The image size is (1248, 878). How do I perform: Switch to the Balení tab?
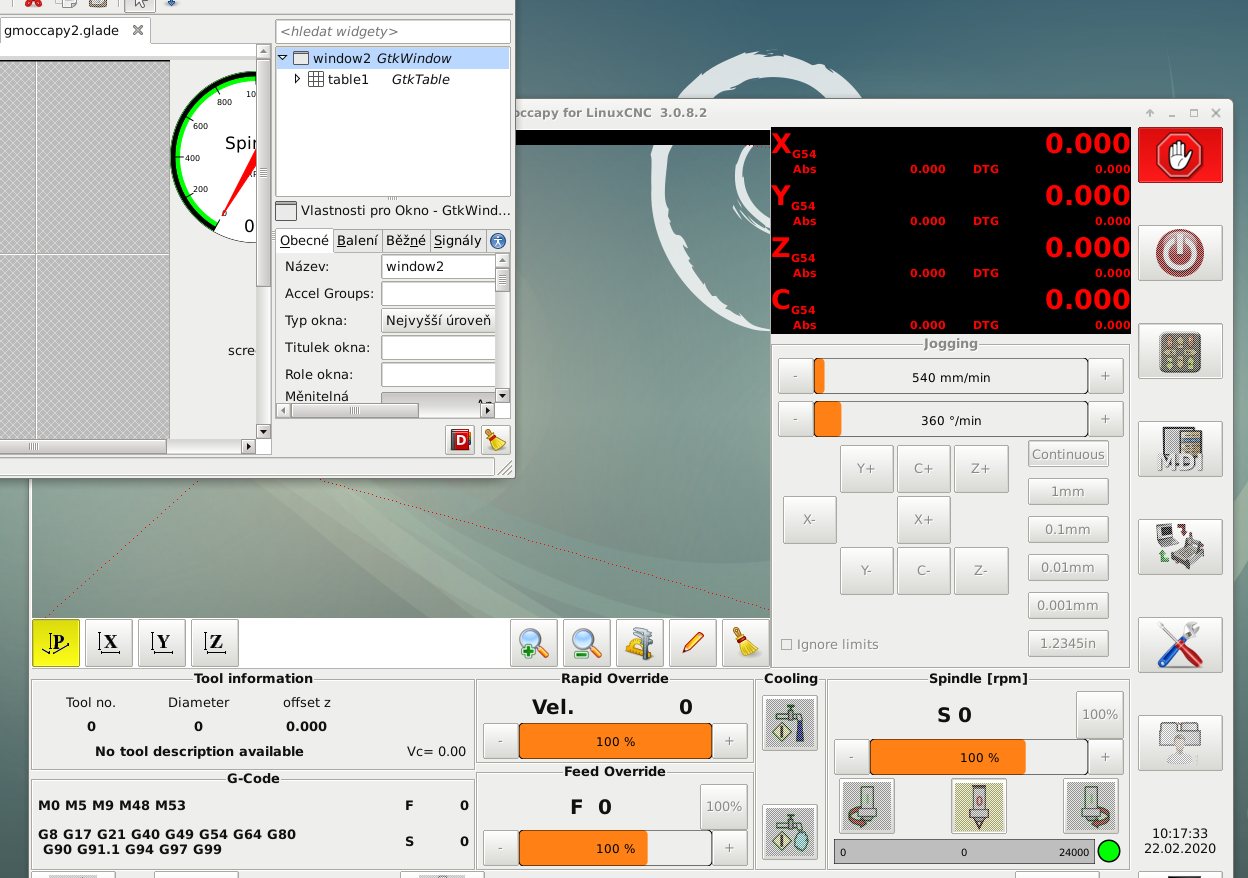(x=357, y=240)
